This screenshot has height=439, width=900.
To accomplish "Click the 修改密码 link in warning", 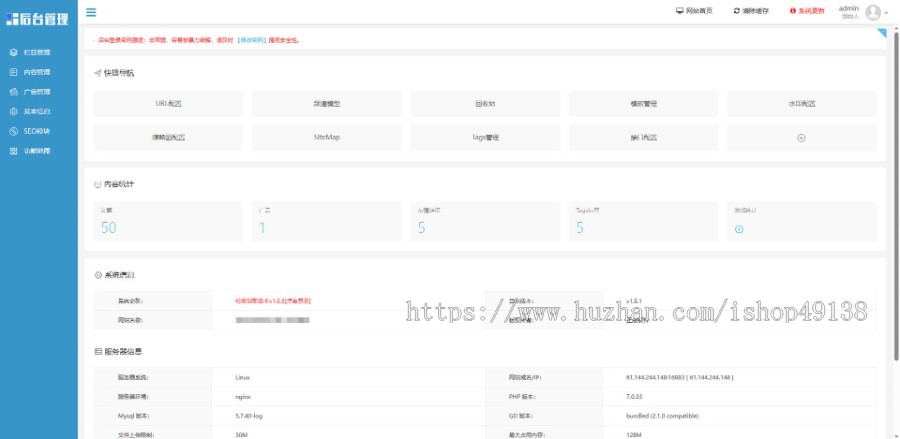I will pyautogui.click(x=252, y=40).
